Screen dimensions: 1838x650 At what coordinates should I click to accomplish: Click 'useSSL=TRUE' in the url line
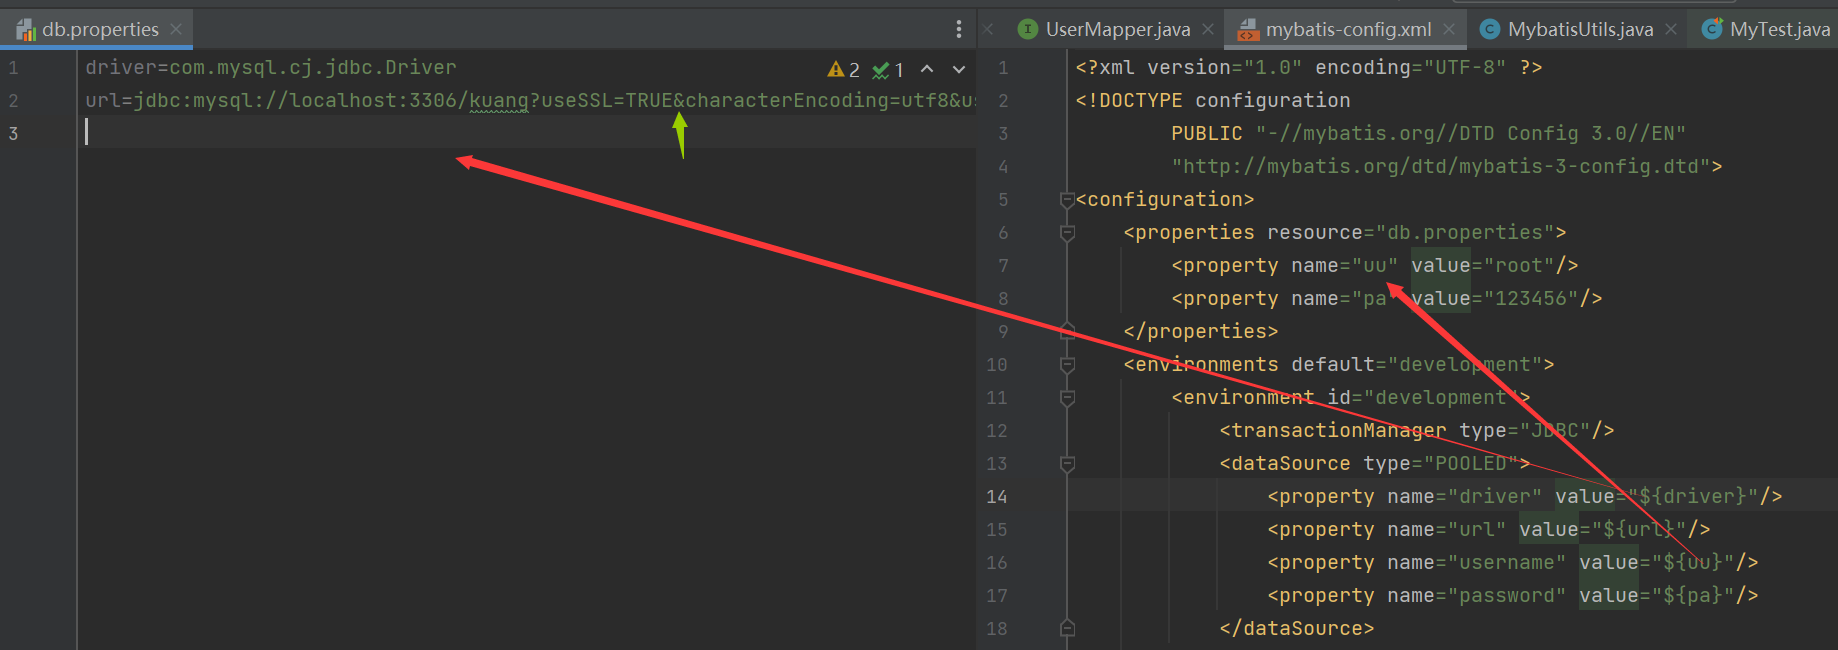(607, 100)
